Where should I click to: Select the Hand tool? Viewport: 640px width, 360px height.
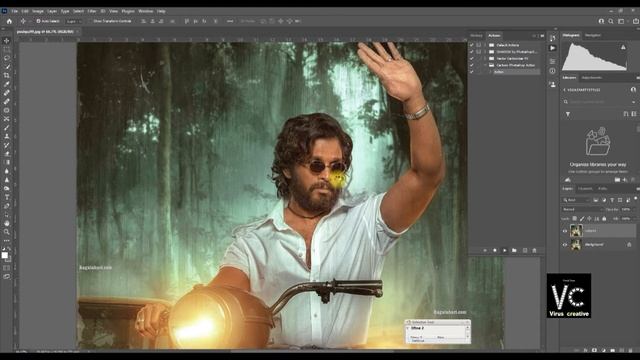click(7, 223)
